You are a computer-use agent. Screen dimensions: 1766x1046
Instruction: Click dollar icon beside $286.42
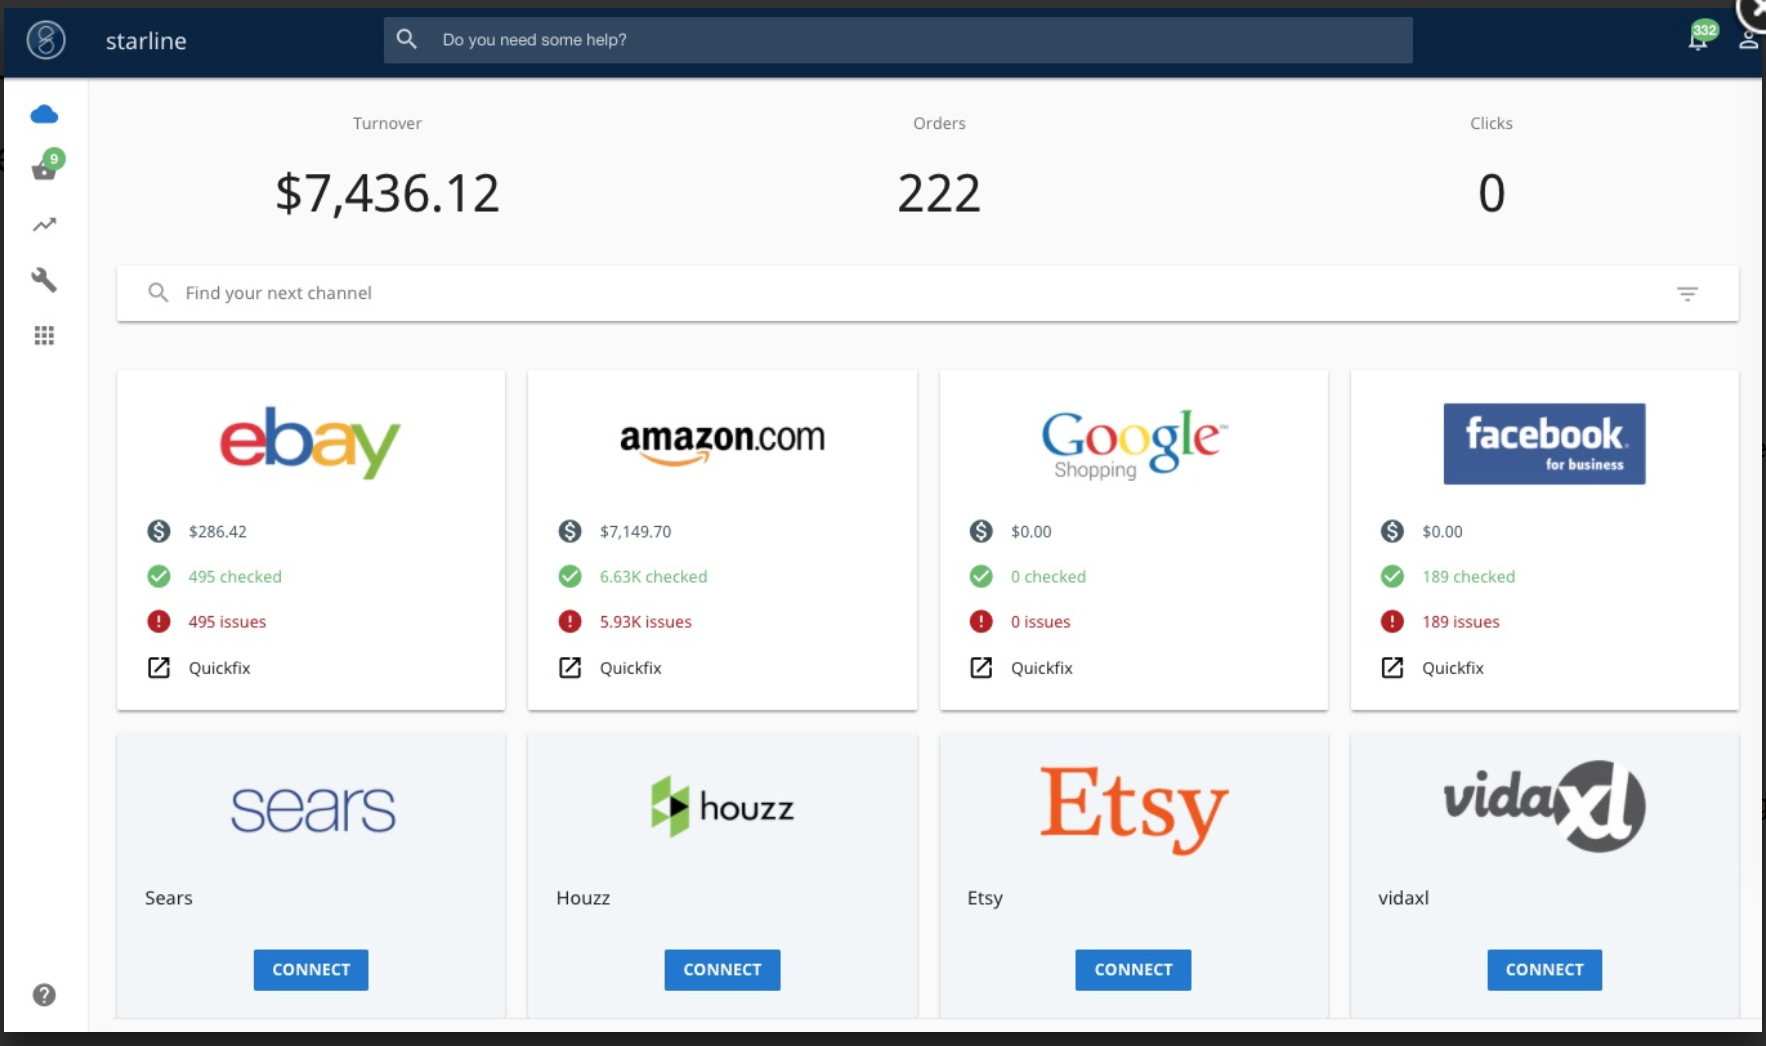tap(159, 532)
